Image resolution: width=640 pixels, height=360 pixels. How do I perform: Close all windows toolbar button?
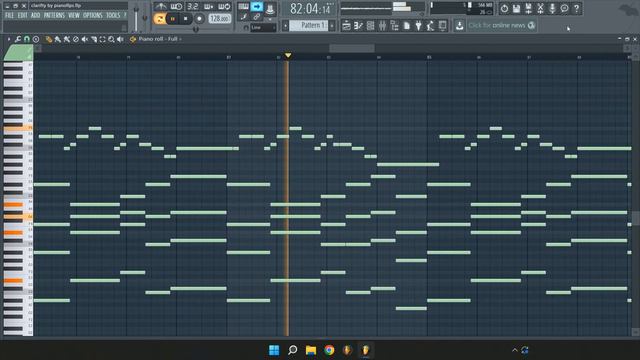[x=442, y=26]
